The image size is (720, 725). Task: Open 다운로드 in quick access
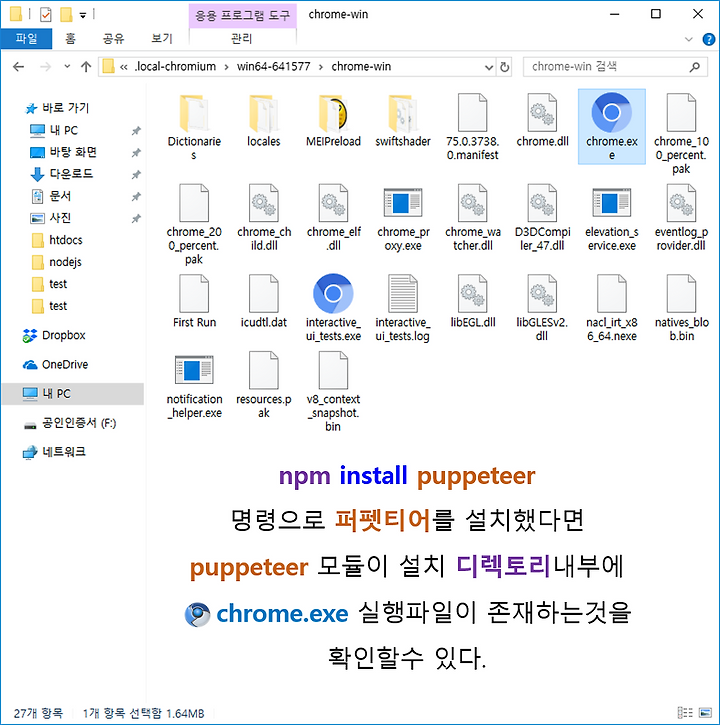point(71,174)
